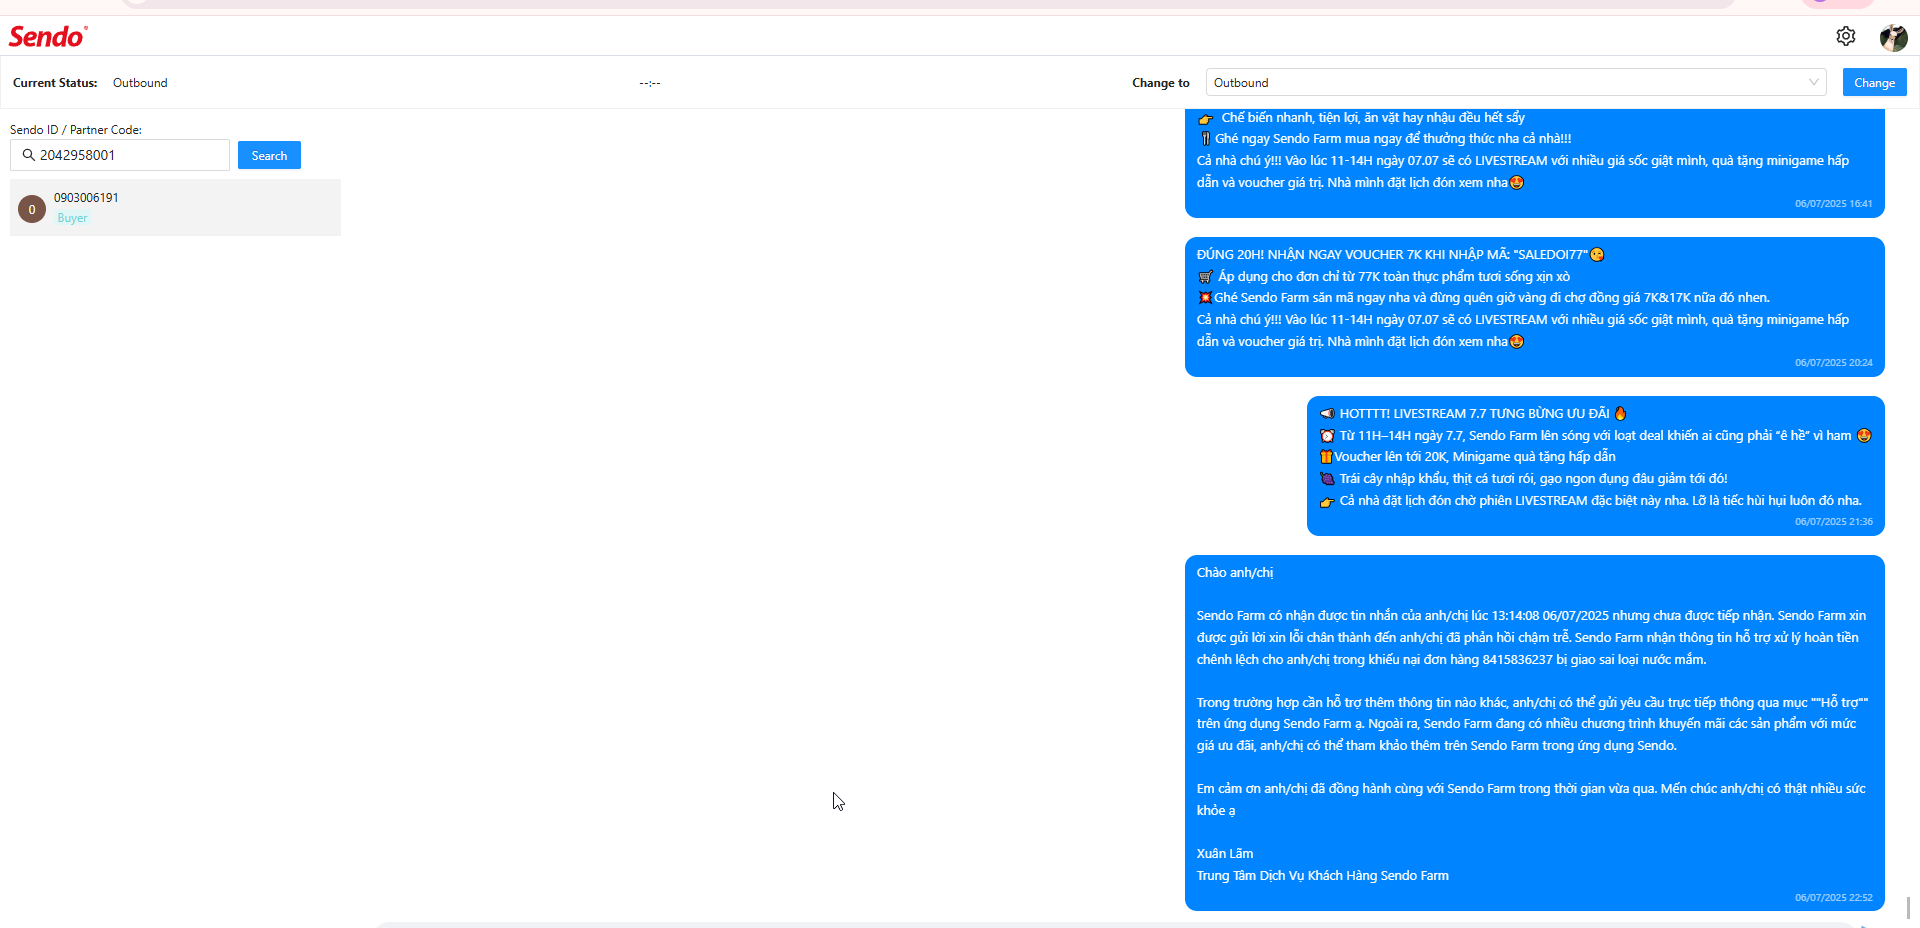This screenshot has height=928, width=1920.
Task: Select the buyer 0903006191 conversation
Action: [x=175, y=208]
